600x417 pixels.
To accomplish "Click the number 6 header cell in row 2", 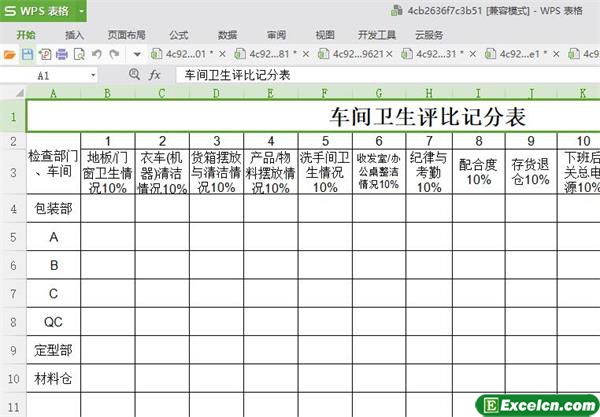I will click(x=379, y=141).
